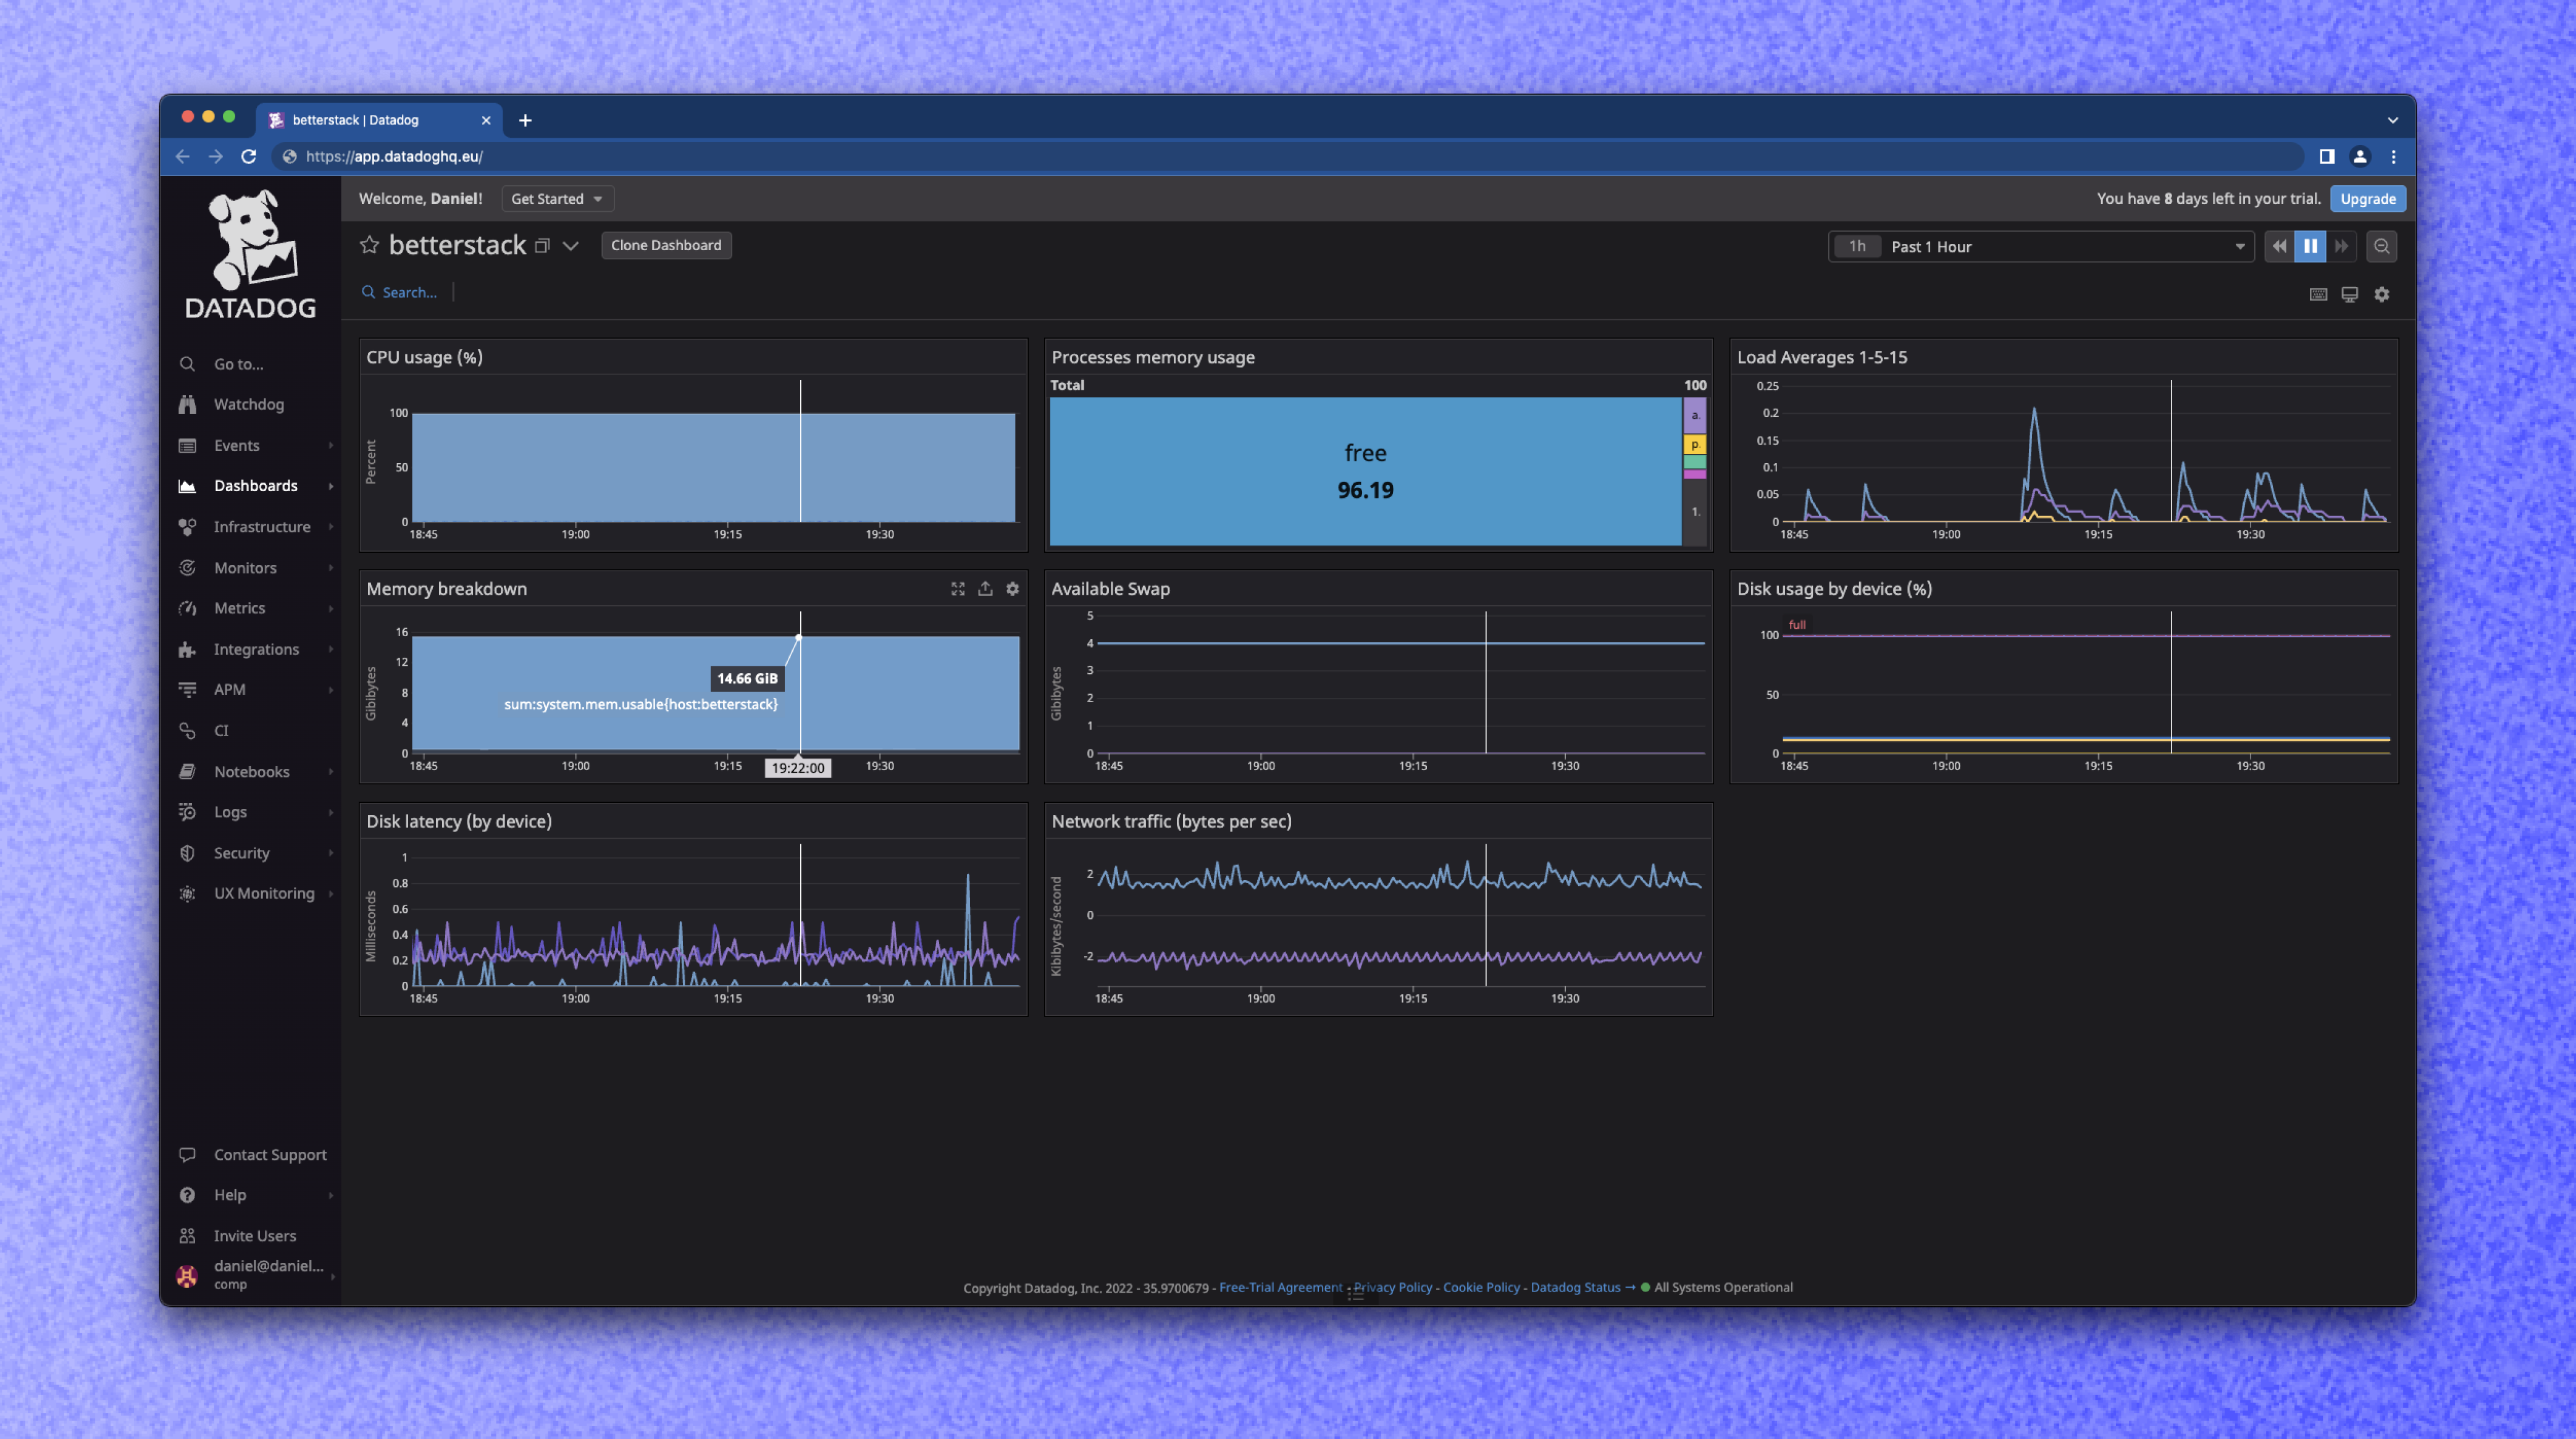Viewport: 2576px width, 1439px height.
Task: Click the TV mode monitor icon
Action: (2350, 294)
